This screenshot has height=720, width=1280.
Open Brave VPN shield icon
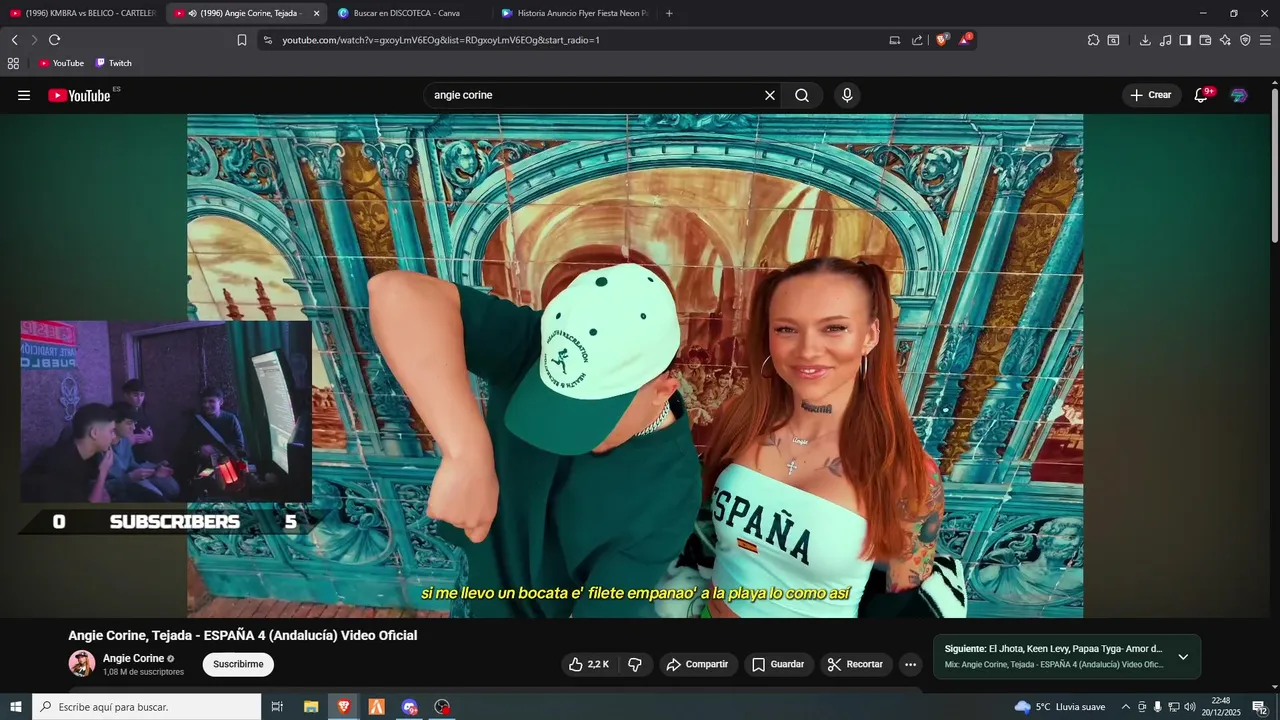(x=1245, y=40)
